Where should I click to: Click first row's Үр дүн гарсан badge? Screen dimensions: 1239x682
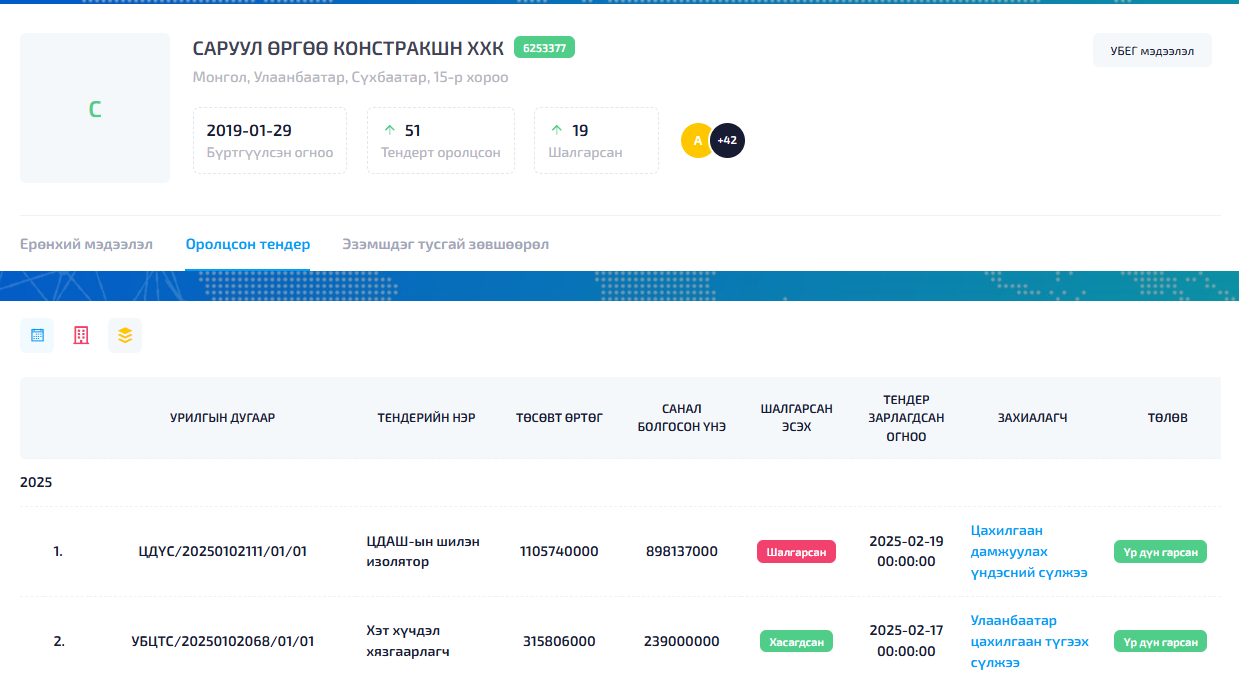(1160, 552)
